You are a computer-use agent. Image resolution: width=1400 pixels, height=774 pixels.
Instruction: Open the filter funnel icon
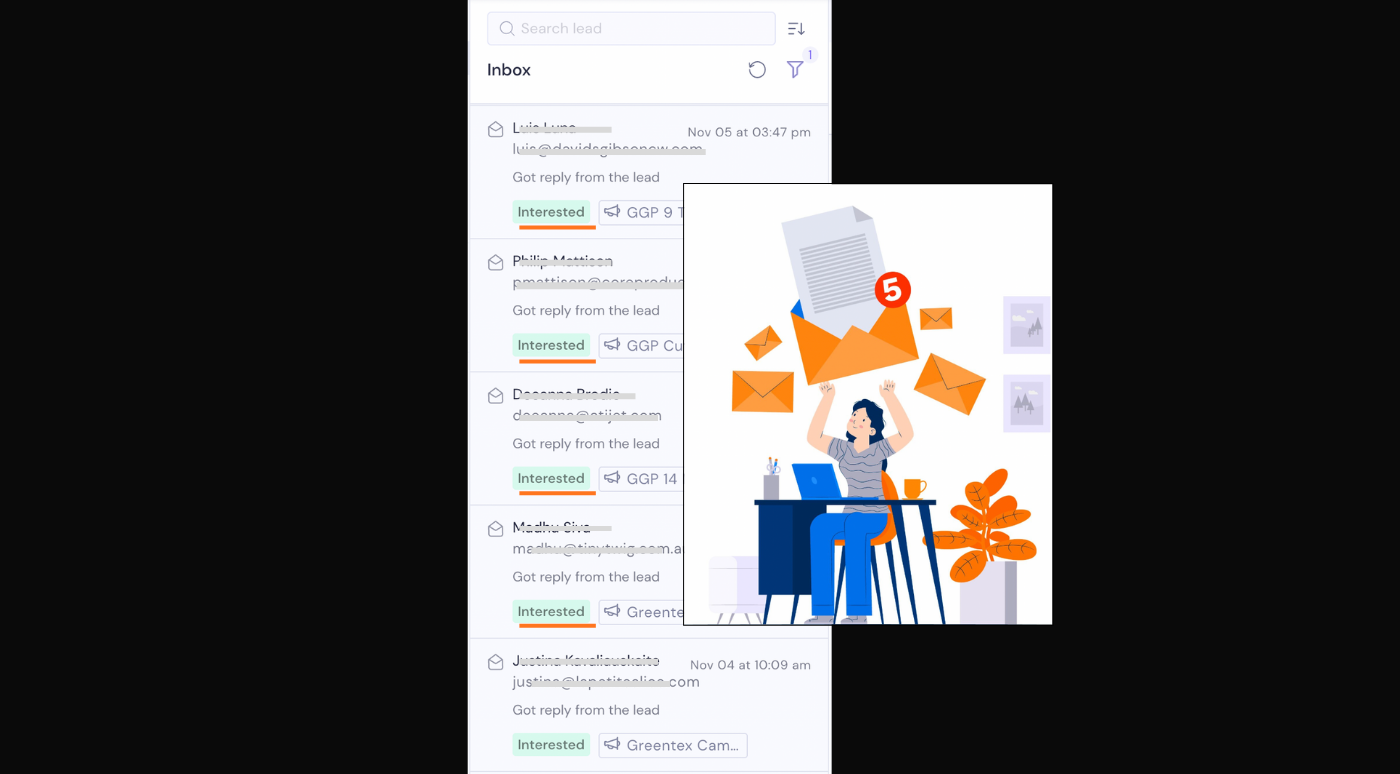(795, 69)
